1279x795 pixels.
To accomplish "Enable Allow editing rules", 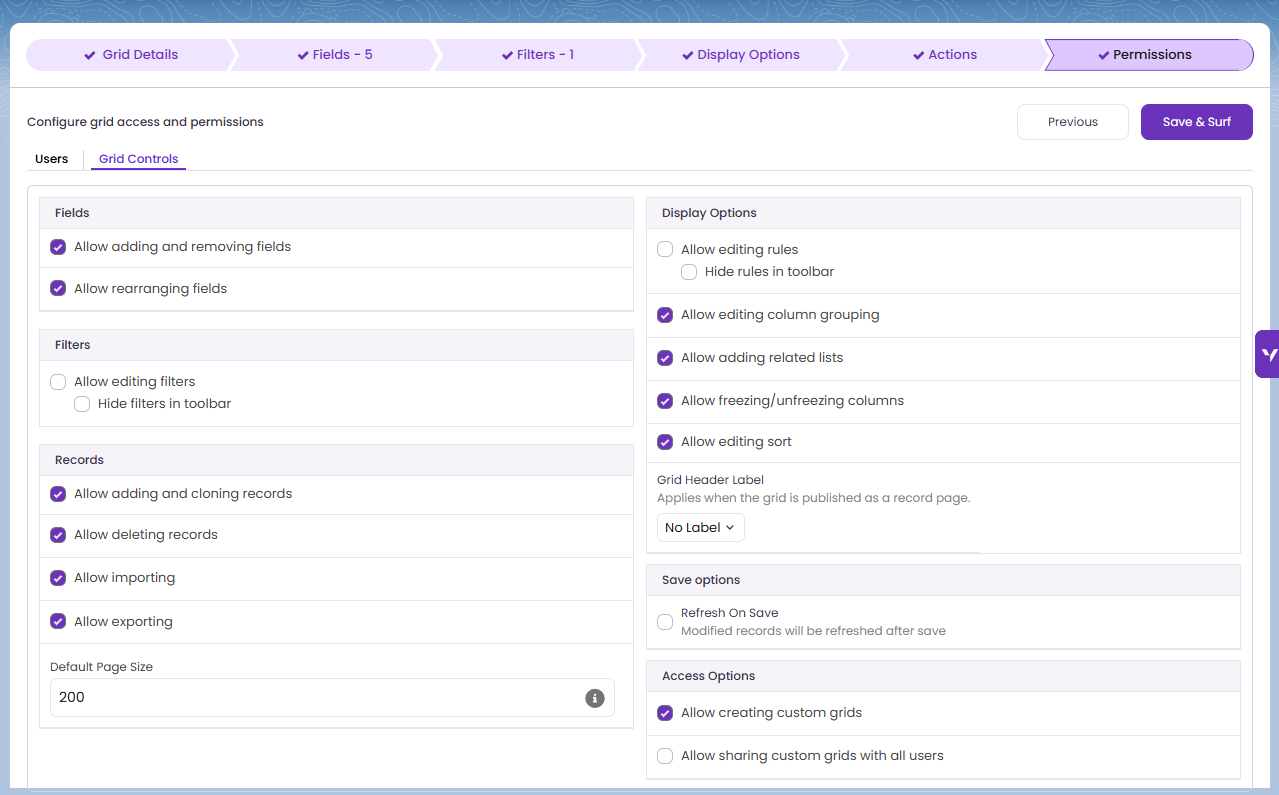I will pyautogui.click(x=665, y=250).
